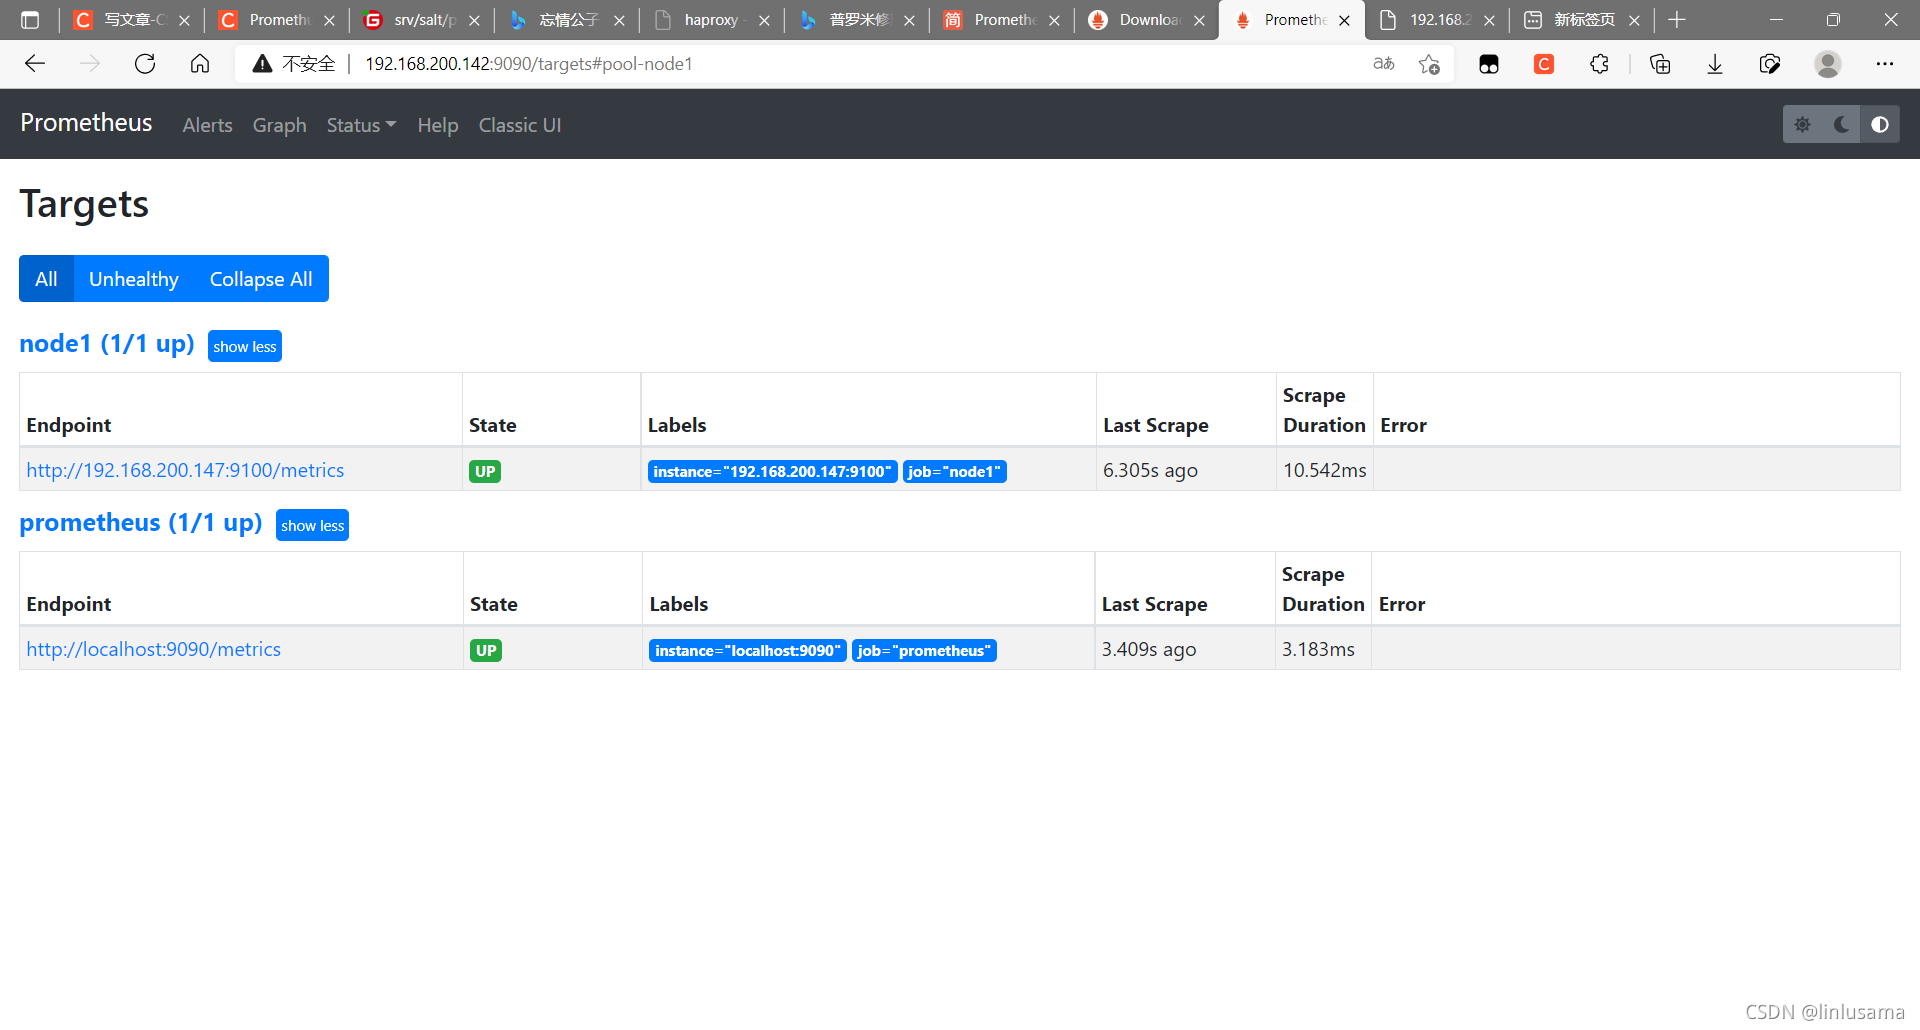Open a new browser tab
This screenshot has height=1030, width=1920.
coord(1677,20)
